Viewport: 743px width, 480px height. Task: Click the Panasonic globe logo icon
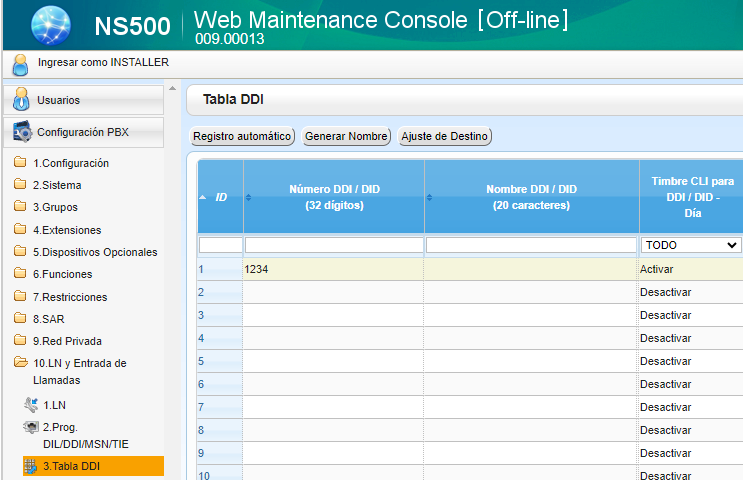51,25
